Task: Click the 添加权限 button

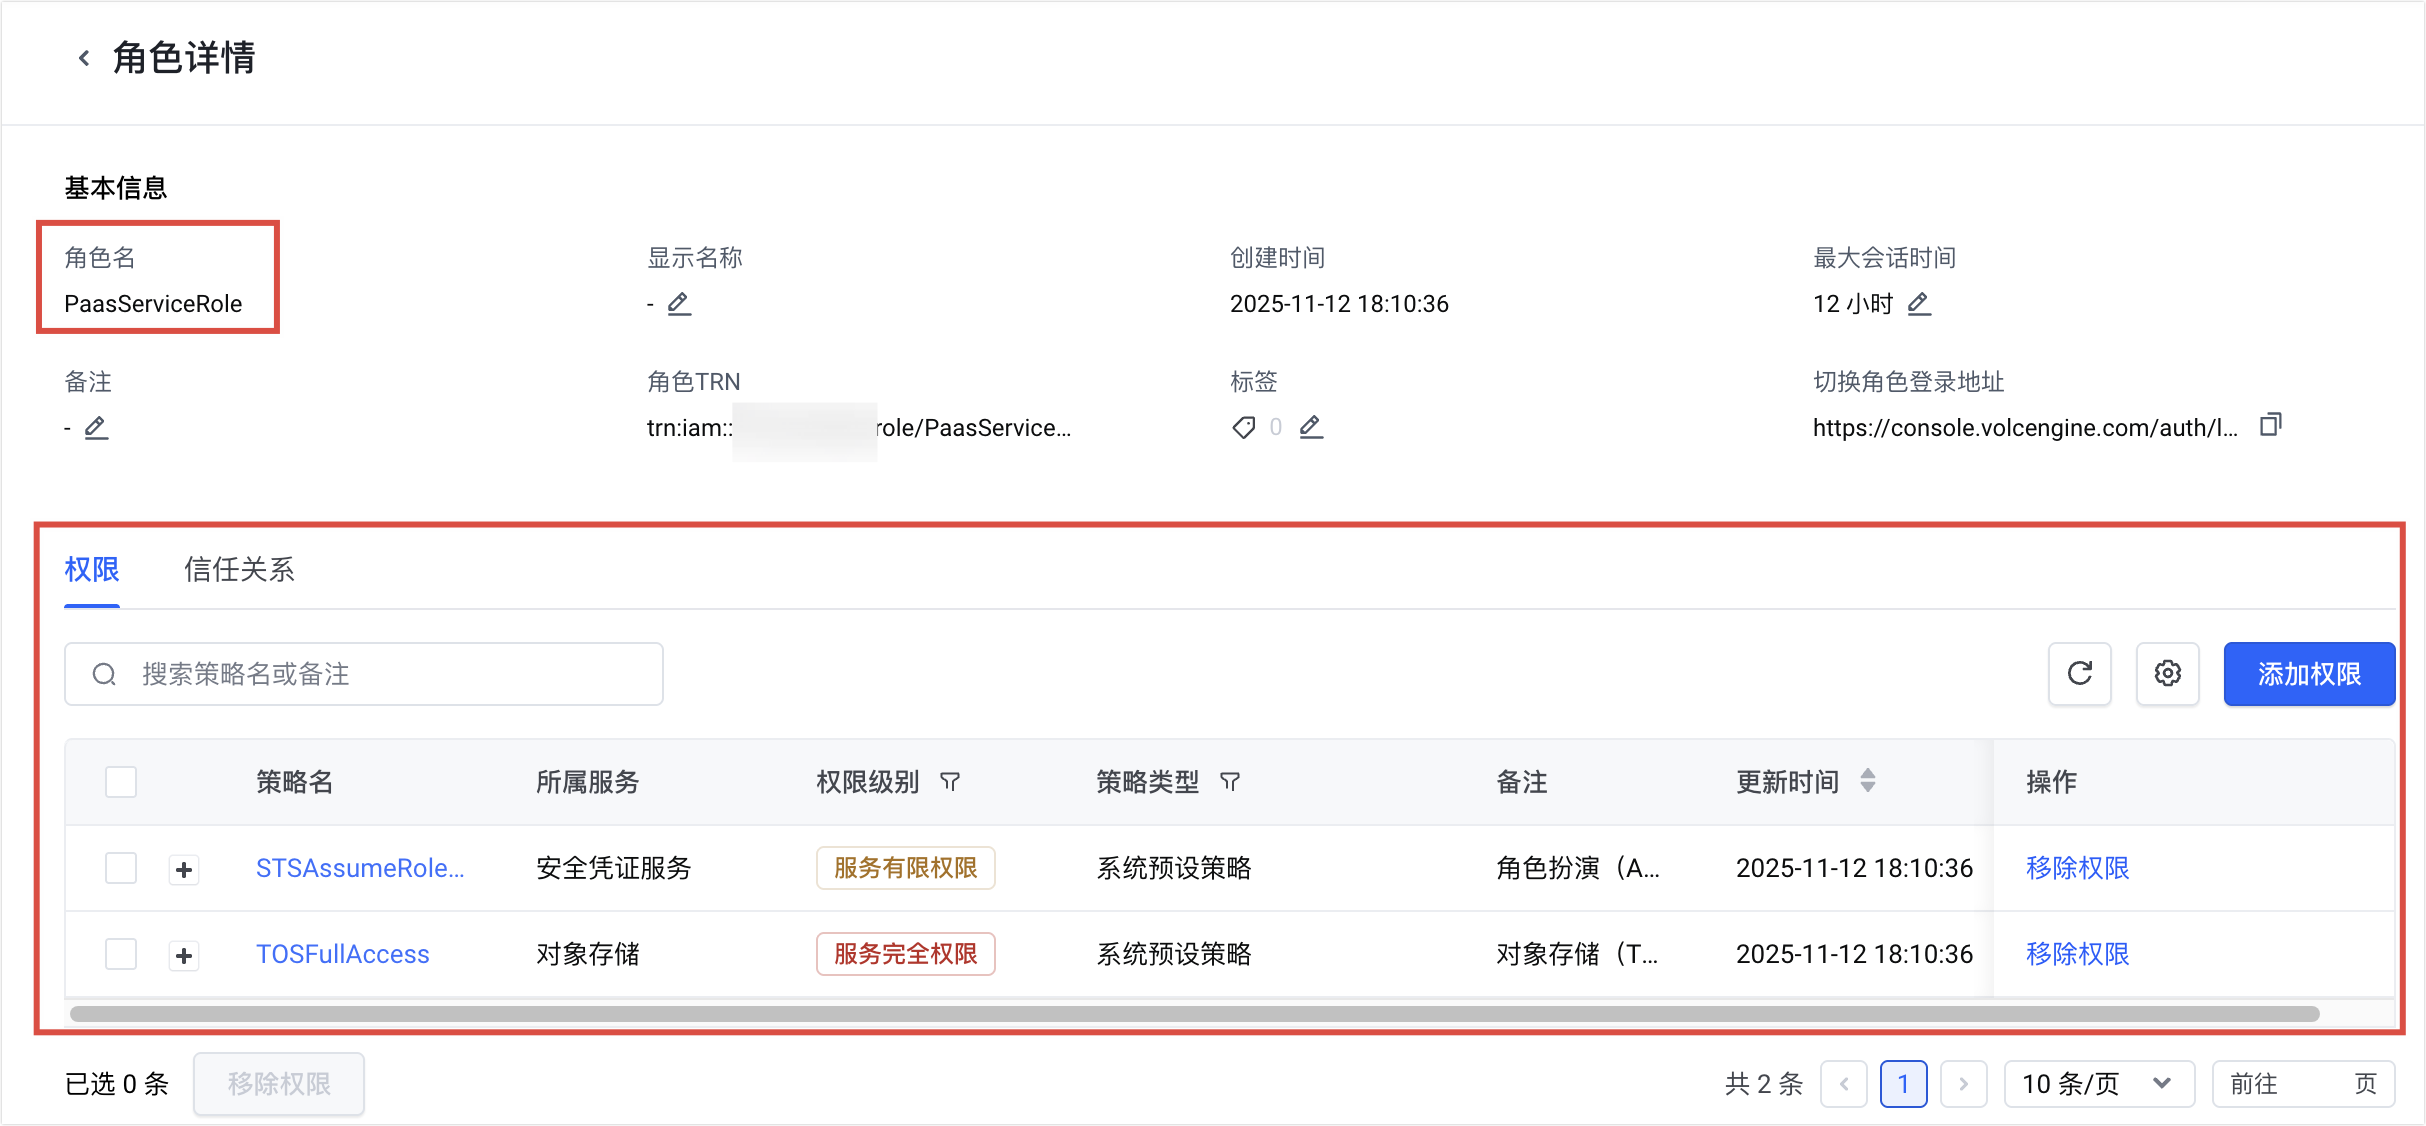Action: (x=2308, y=674)
